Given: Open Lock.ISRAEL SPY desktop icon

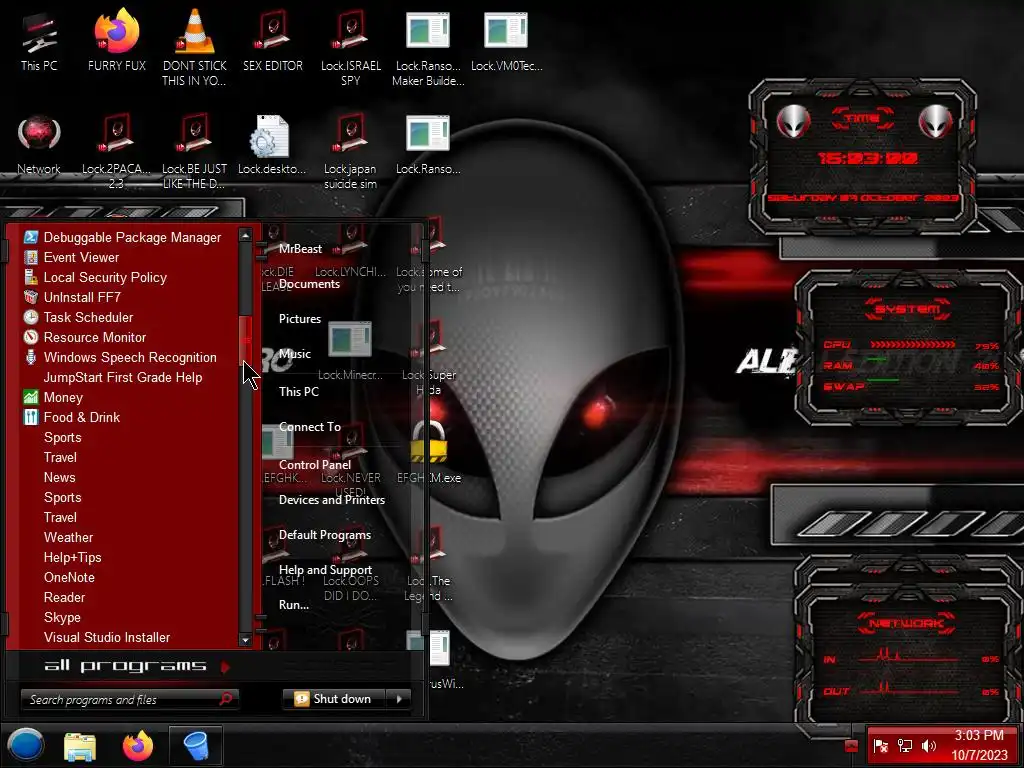Looking at the screenshot, I should tap(351, 47).
